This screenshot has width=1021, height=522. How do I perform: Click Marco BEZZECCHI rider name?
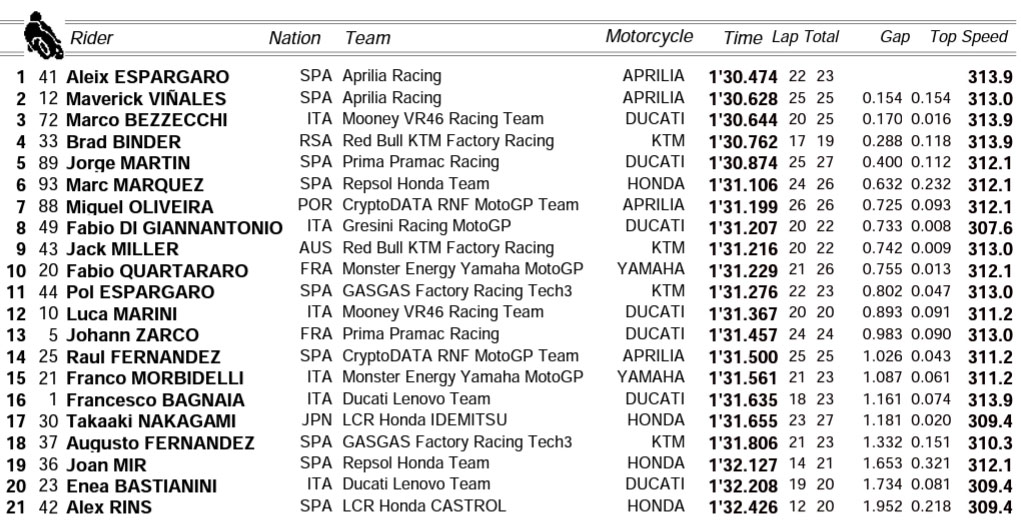click(x=146, y=120)
